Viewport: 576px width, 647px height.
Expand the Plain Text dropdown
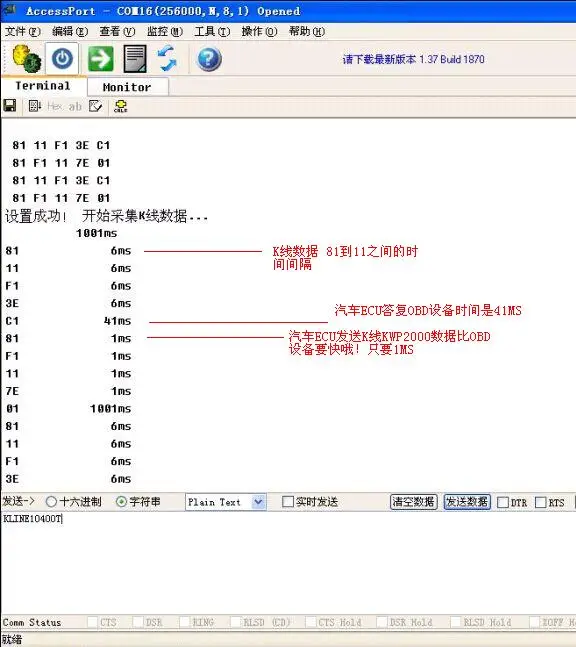click(259, 502)
